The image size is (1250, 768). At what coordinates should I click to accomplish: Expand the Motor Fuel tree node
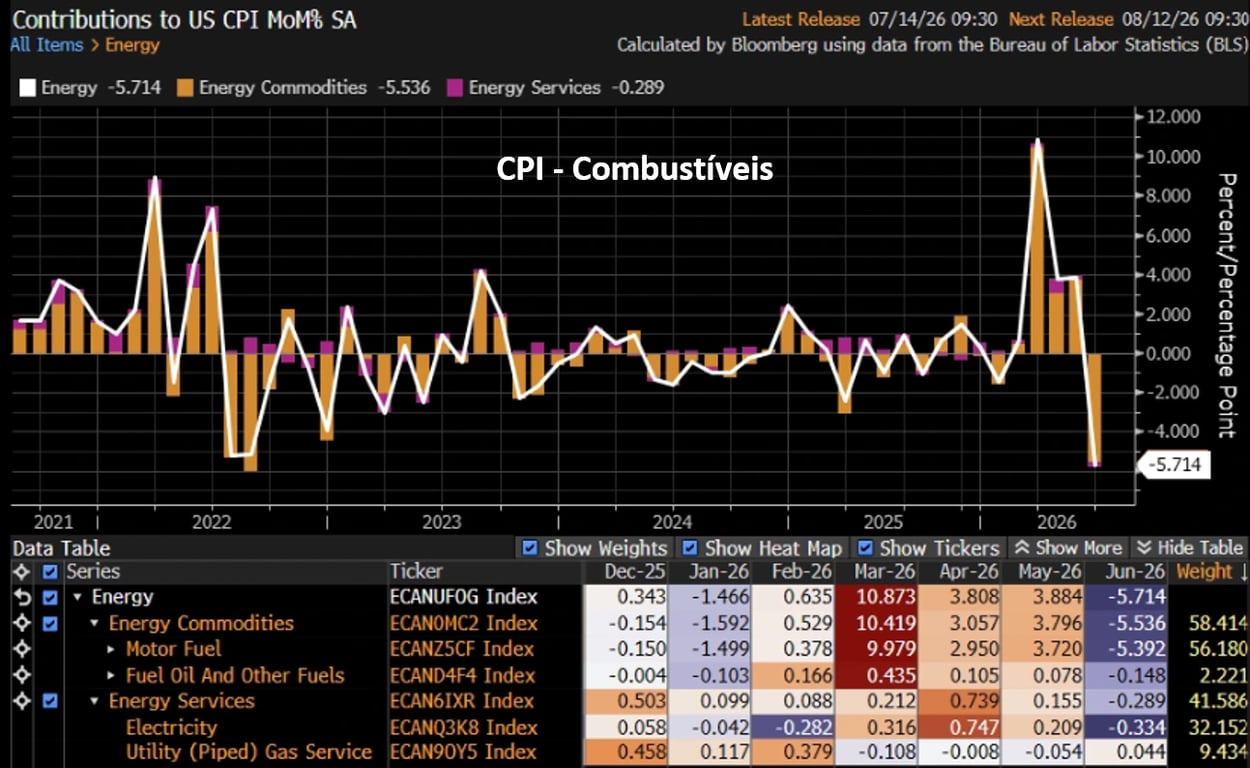pyautogui.click(x=111, y=649)
